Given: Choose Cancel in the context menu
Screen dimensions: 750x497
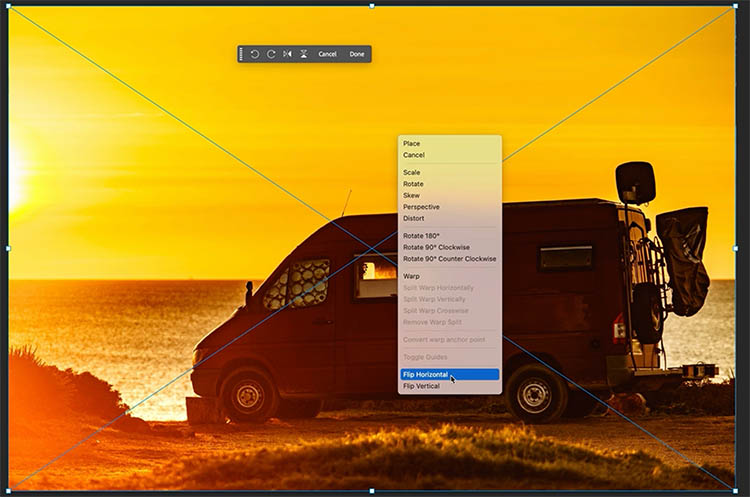Looking at the screenshot, I should point(414,155).
